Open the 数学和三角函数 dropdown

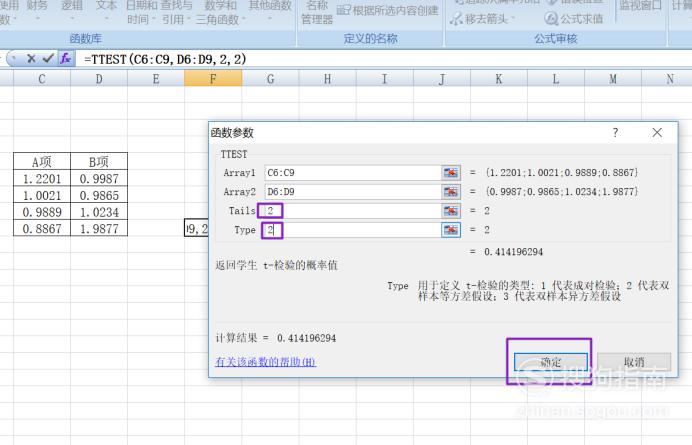[221, 12]
